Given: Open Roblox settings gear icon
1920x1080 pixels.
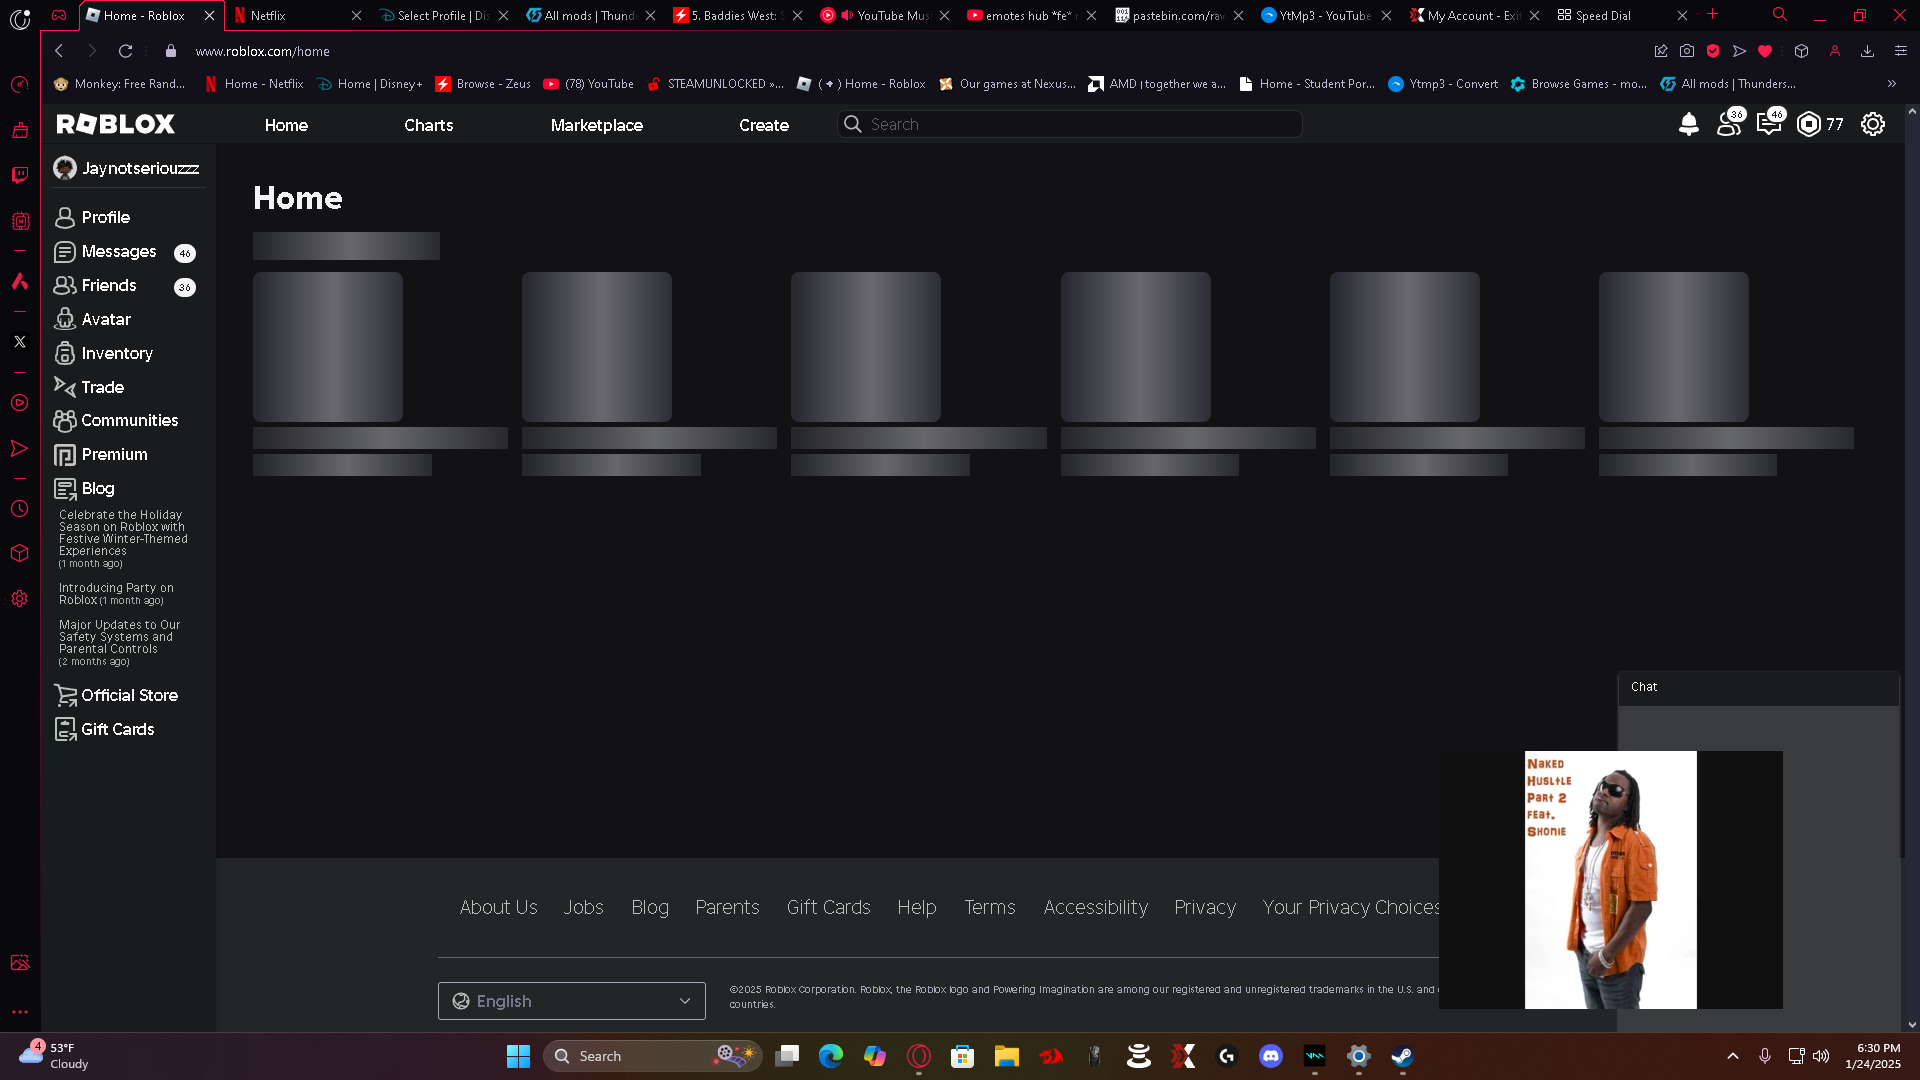Looking at the screenshot, I should click(1872, 124).
